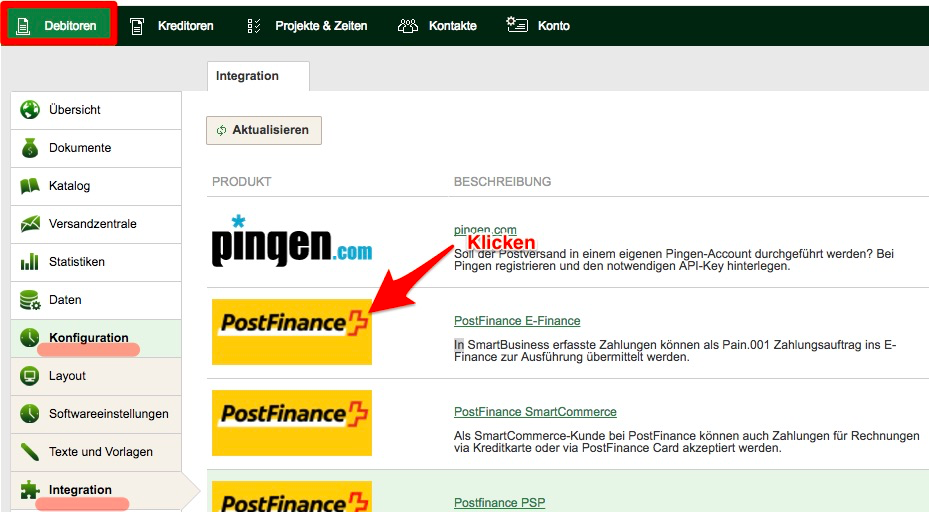This screenshot has width=929, height=512.
Task: Click the Texte und Vorlagen pencil icon
Action: pyautogui.click(x=30, y=452)
